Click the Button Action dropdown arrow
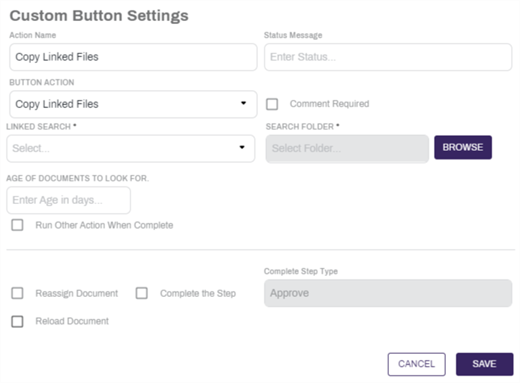 click(244, 103)
